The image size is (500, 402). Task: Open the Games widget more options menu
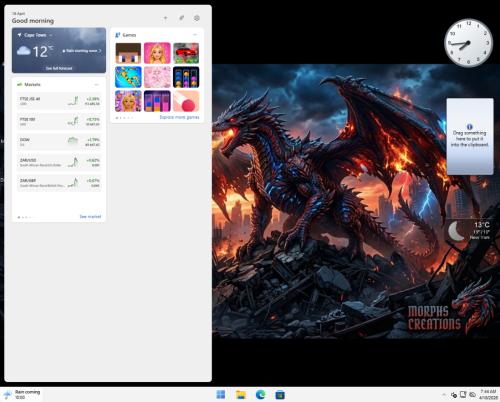(195, 35)
